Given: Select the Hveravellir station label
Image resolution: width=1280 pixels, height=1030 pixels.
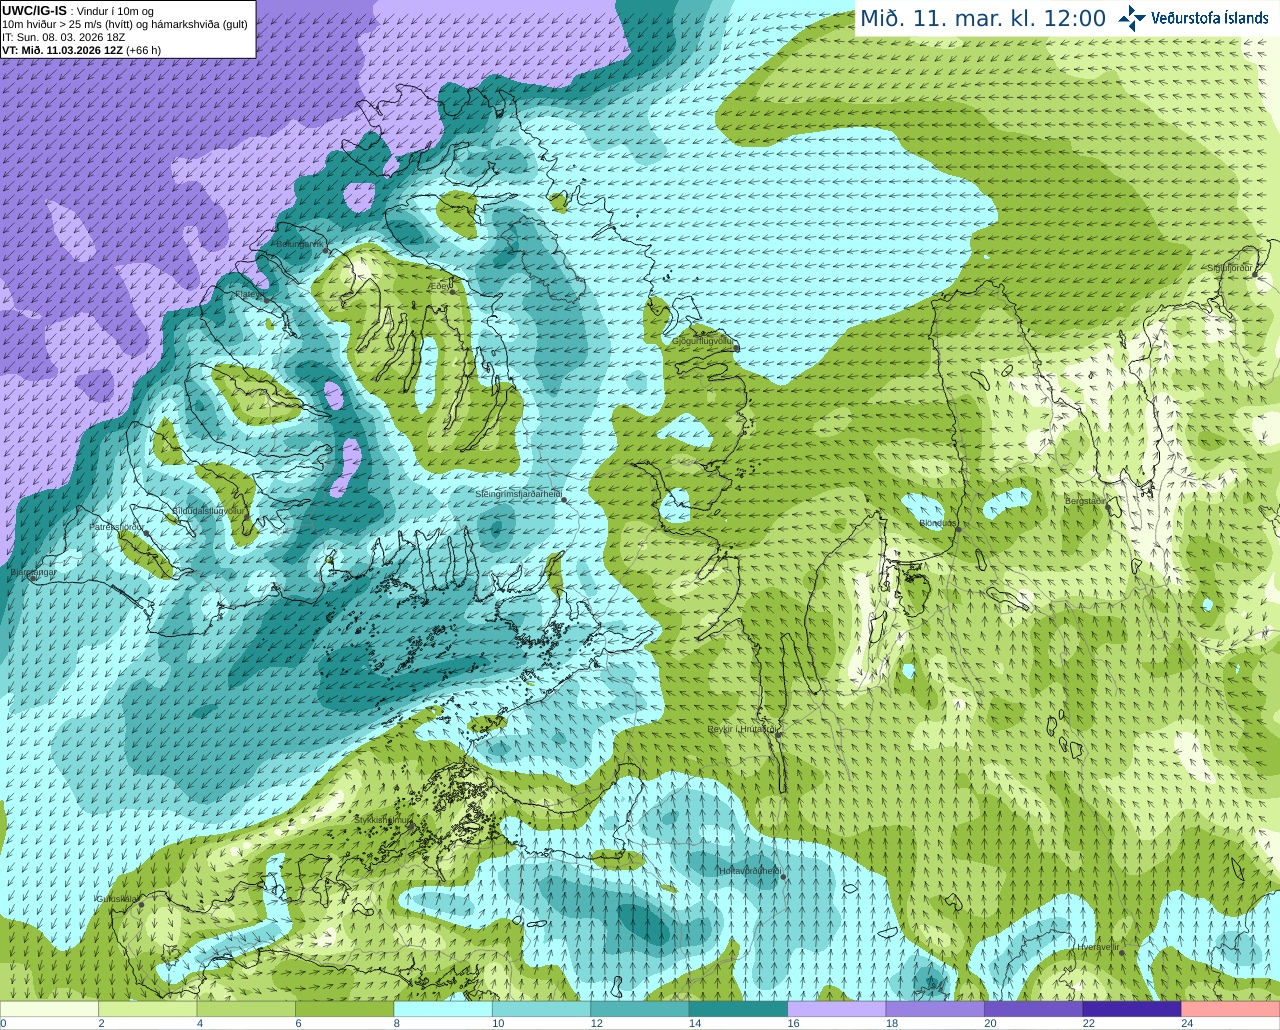Looking at the screenshot, I should click(x=1097, y=946).
